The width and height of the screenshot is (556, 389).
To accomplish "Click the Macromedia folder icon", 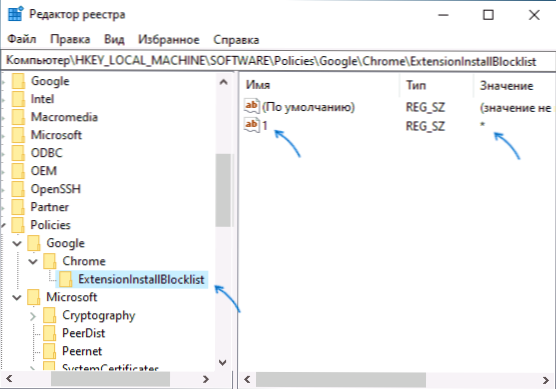I will pyautogui.click(x=18, y=117).
